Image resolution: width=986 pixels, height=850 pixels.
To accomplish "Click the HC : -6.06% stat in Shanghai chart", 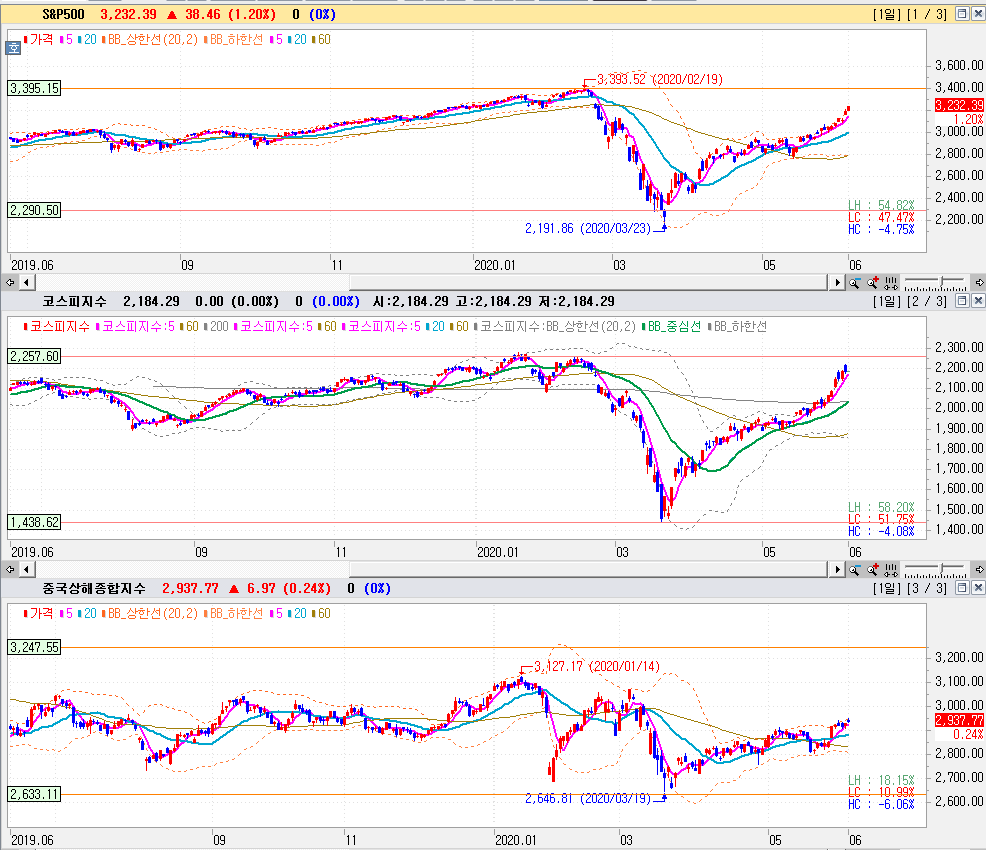I will pos(881,805).
